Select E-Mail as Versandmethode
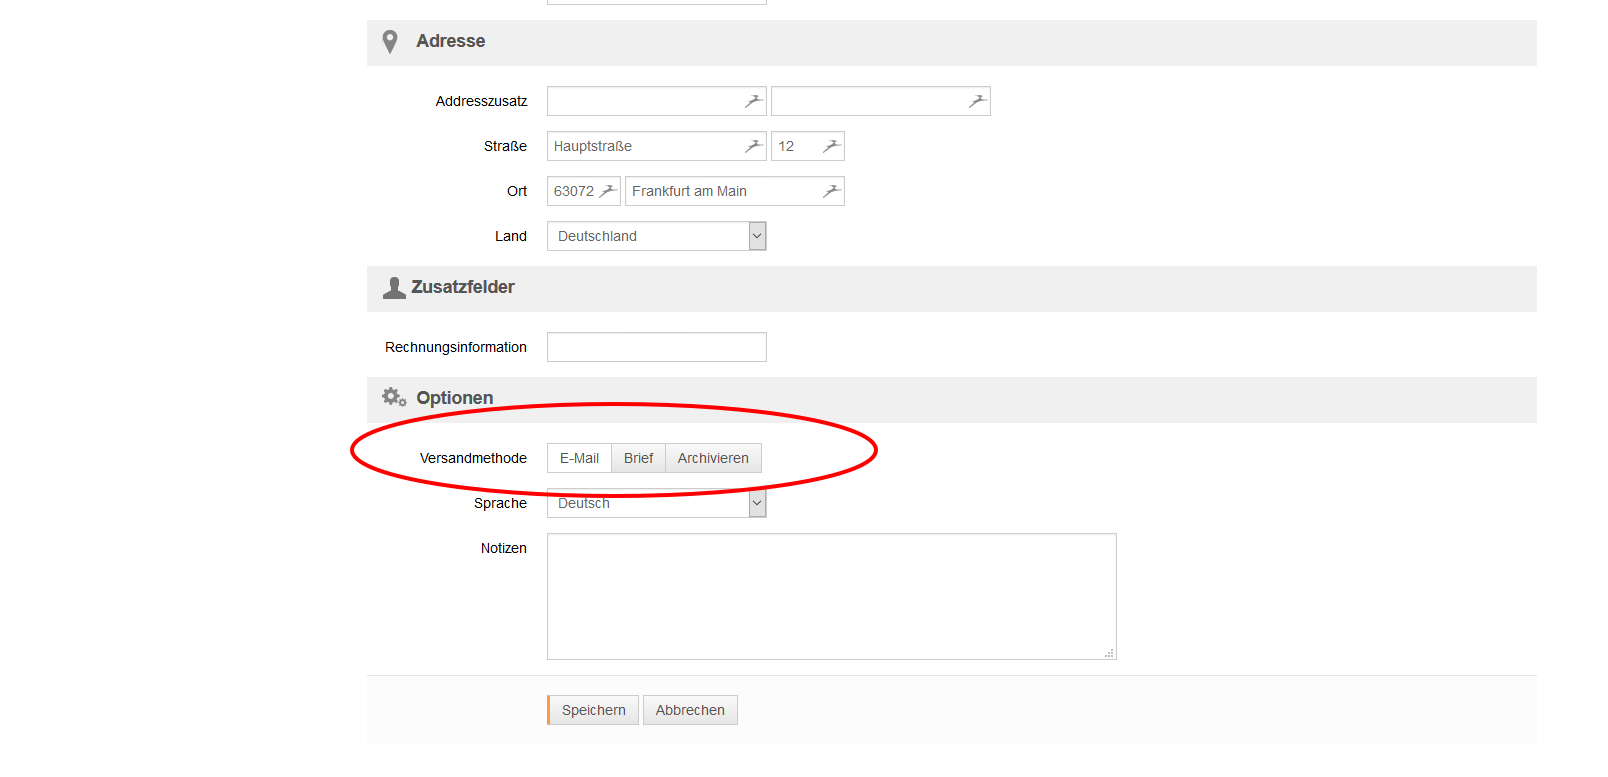The width and height of the screenshot is (1608, 777). 579,458
